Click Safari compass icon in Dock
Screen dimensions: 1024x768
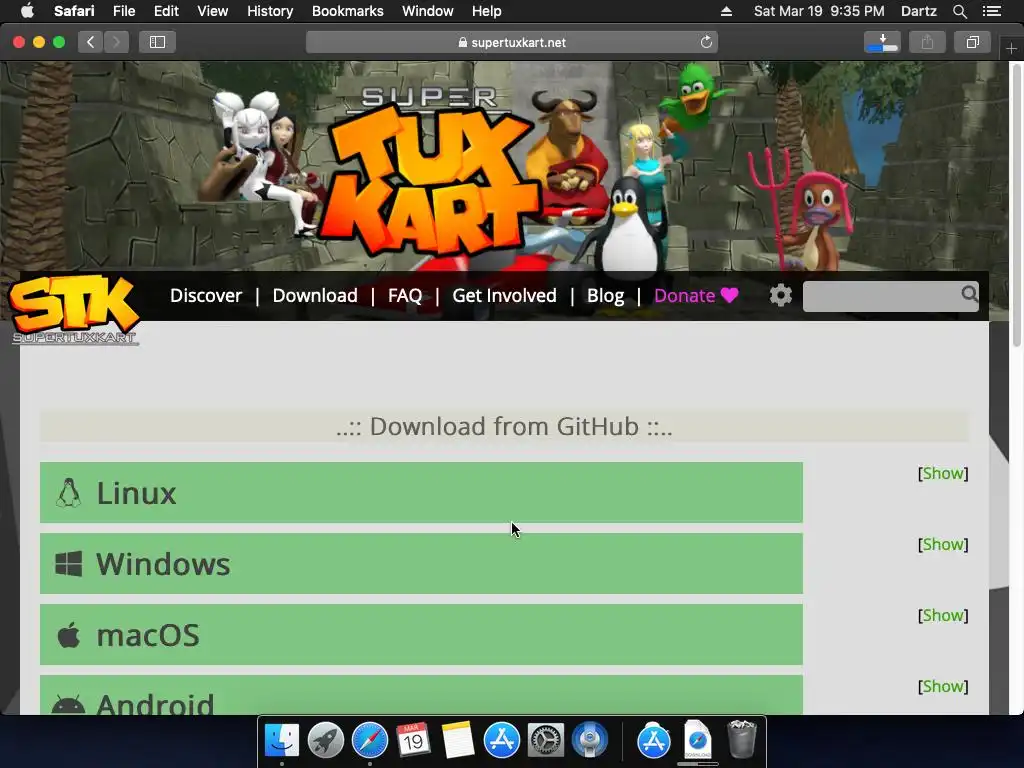[x=370, y=740]
